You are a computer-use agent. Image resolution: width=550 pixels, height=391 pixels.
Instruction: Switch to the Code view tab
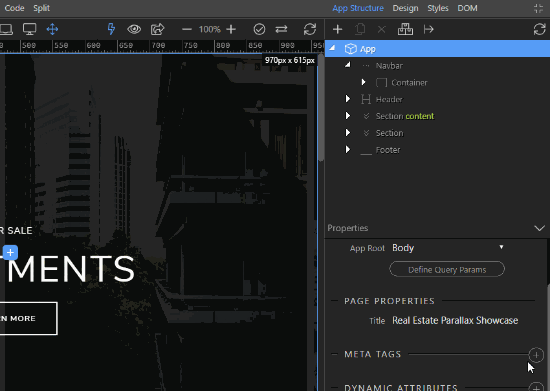click(14, 8)
